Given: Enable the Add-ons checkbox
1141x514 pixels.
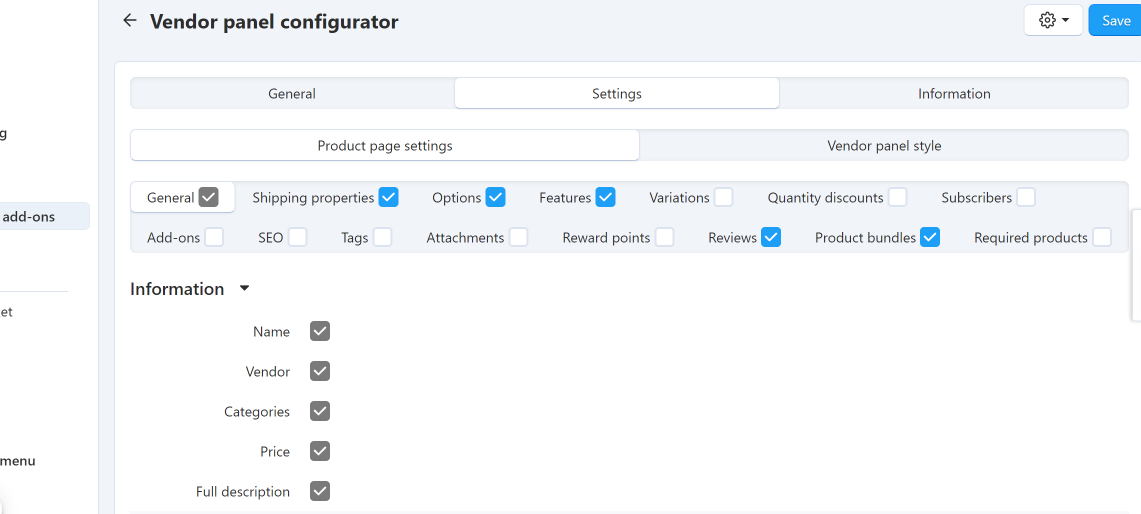Looking at the screenshot, I should [214, 237].
